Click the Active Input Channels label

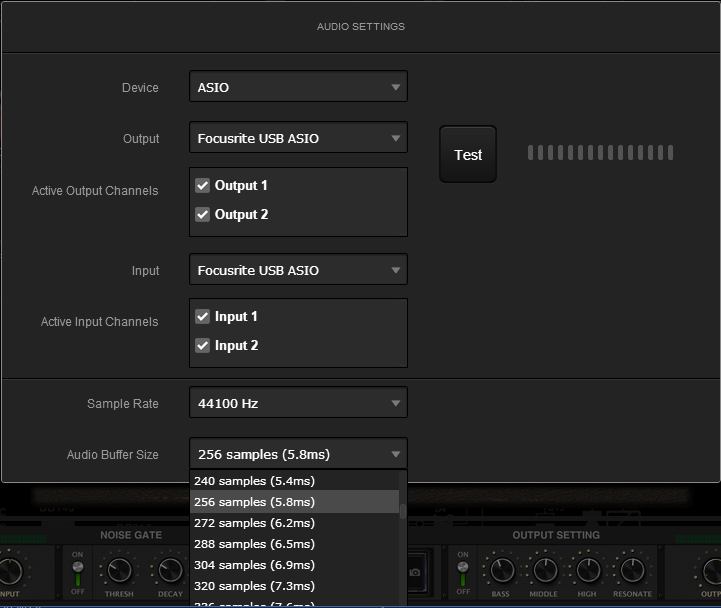tap(99, 321)
